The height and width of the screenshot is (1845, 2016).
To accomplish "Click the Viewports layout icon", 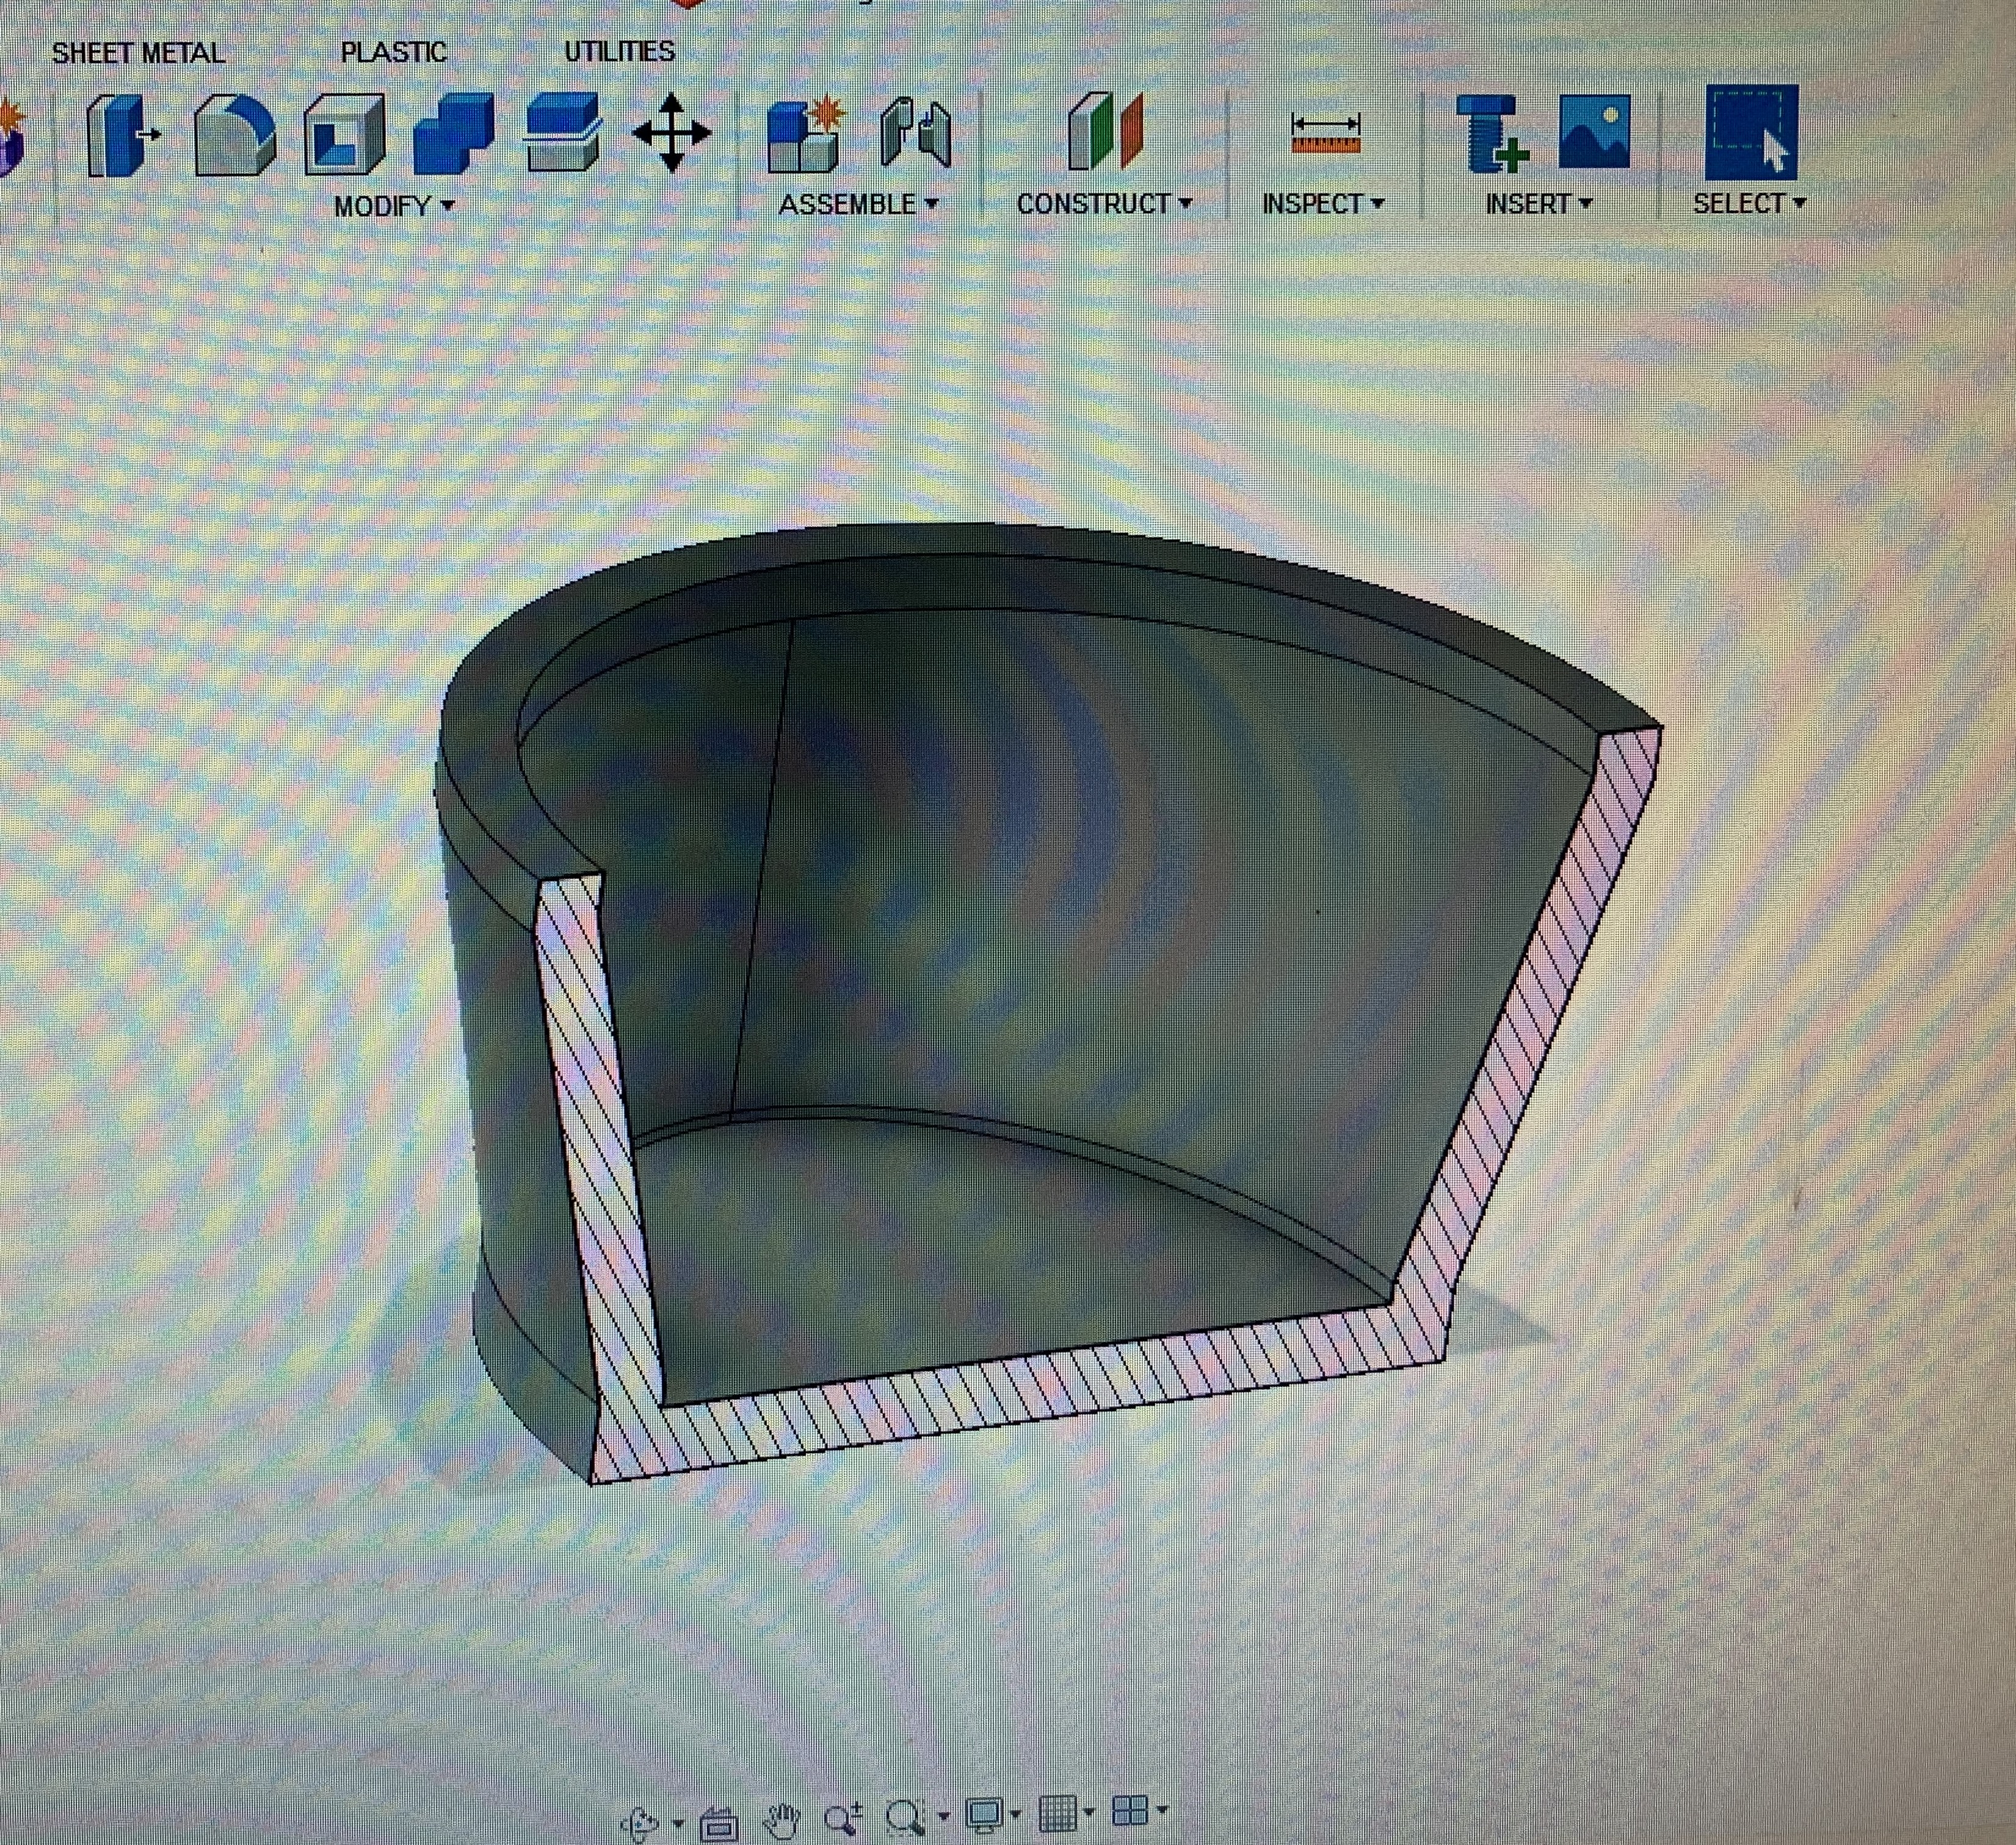I will pyautogui.click(x=1130, y=1810).
